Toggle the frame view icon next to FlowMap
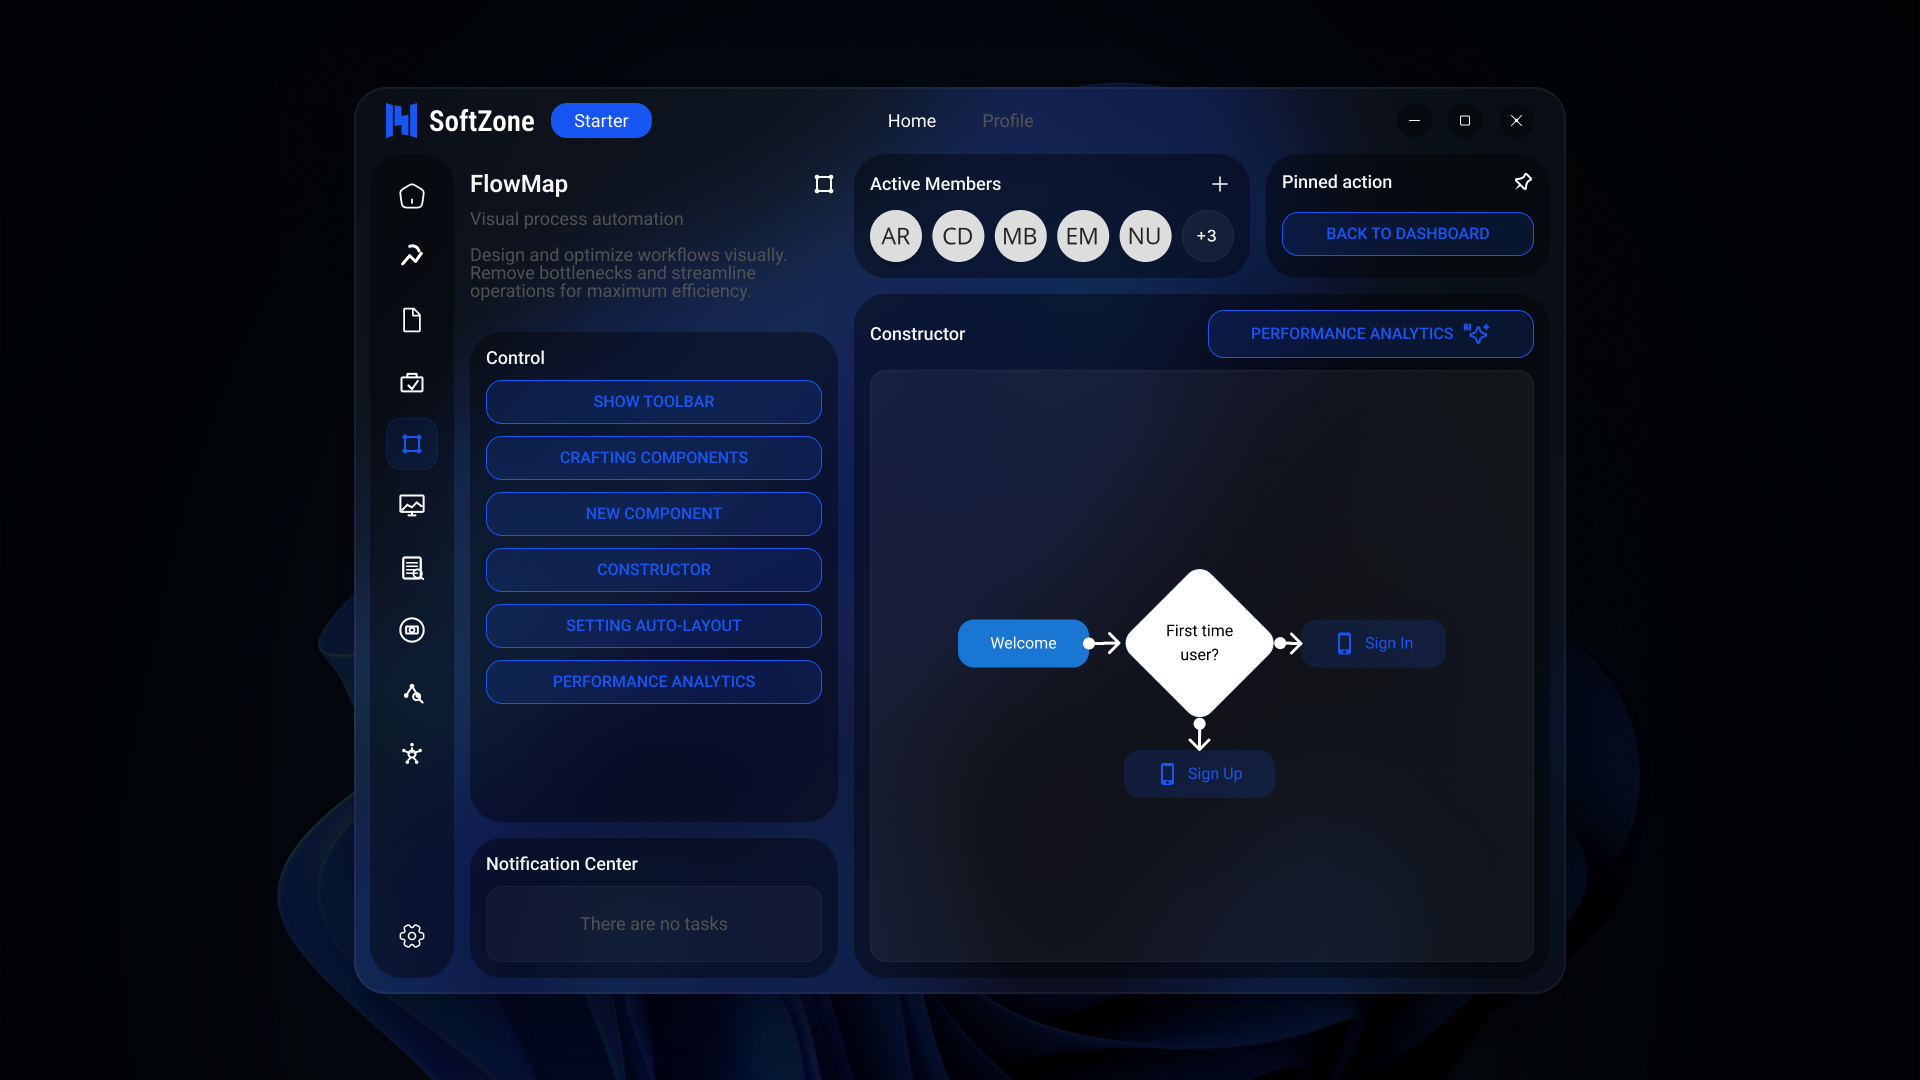Image resolution: width=1920 pixels, height=1080 pixels. 823,184
